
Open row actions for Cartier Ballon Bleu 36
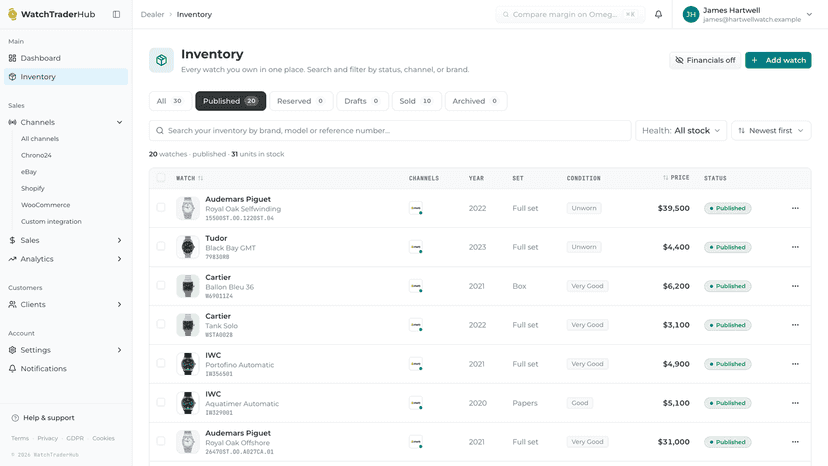point(795,286)
